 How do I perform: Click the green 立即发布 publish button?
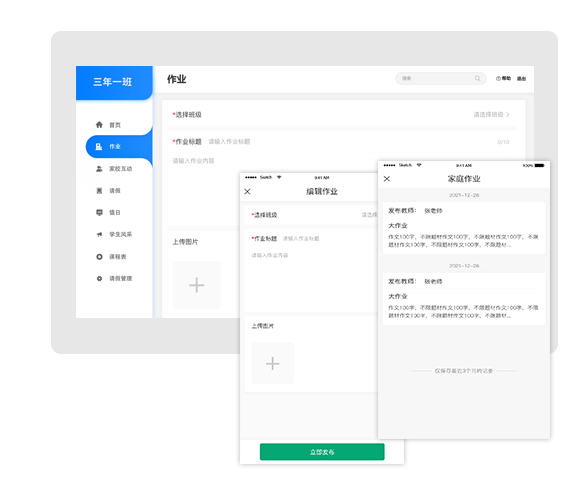pos(322,452)
